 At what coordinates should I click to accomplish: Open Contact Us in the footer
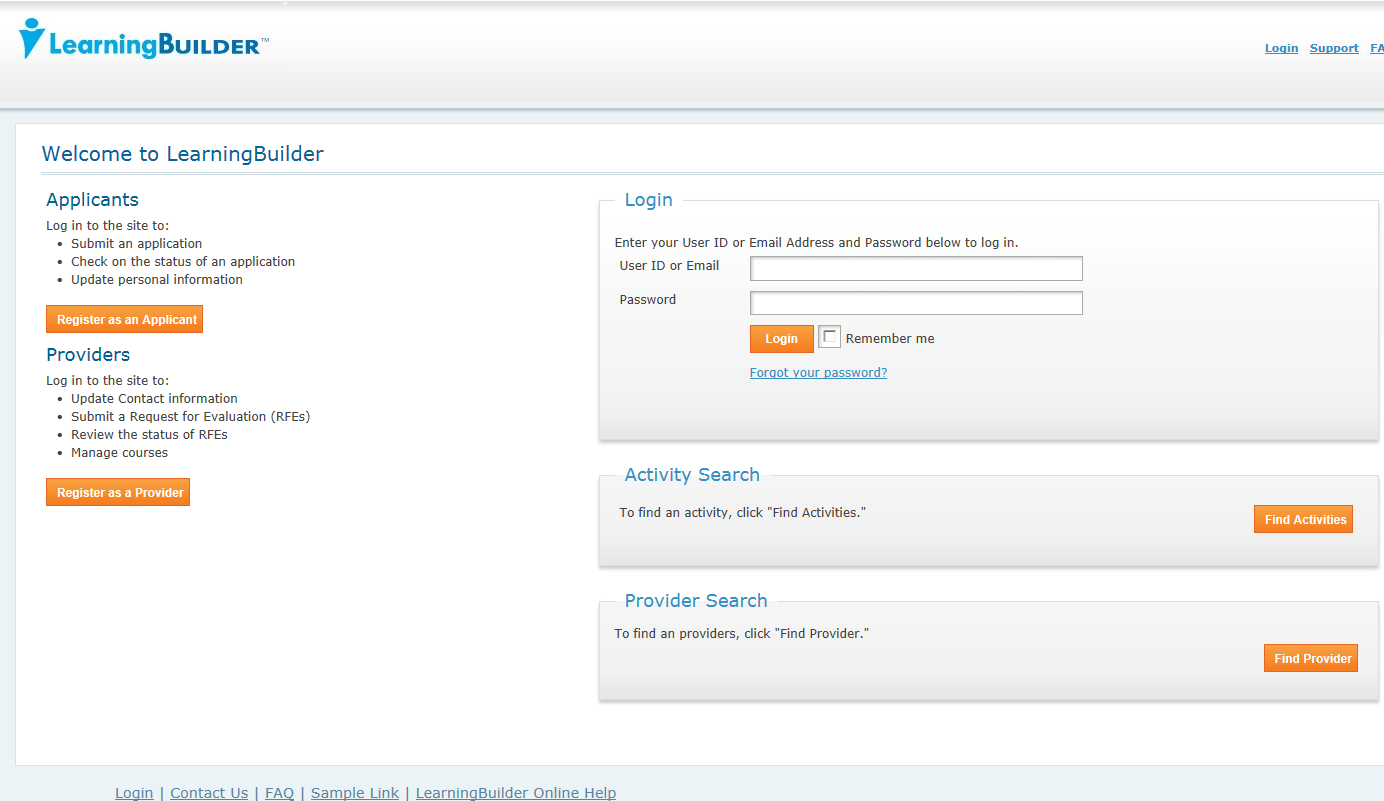pyautogui.click(x=209, y=793)
